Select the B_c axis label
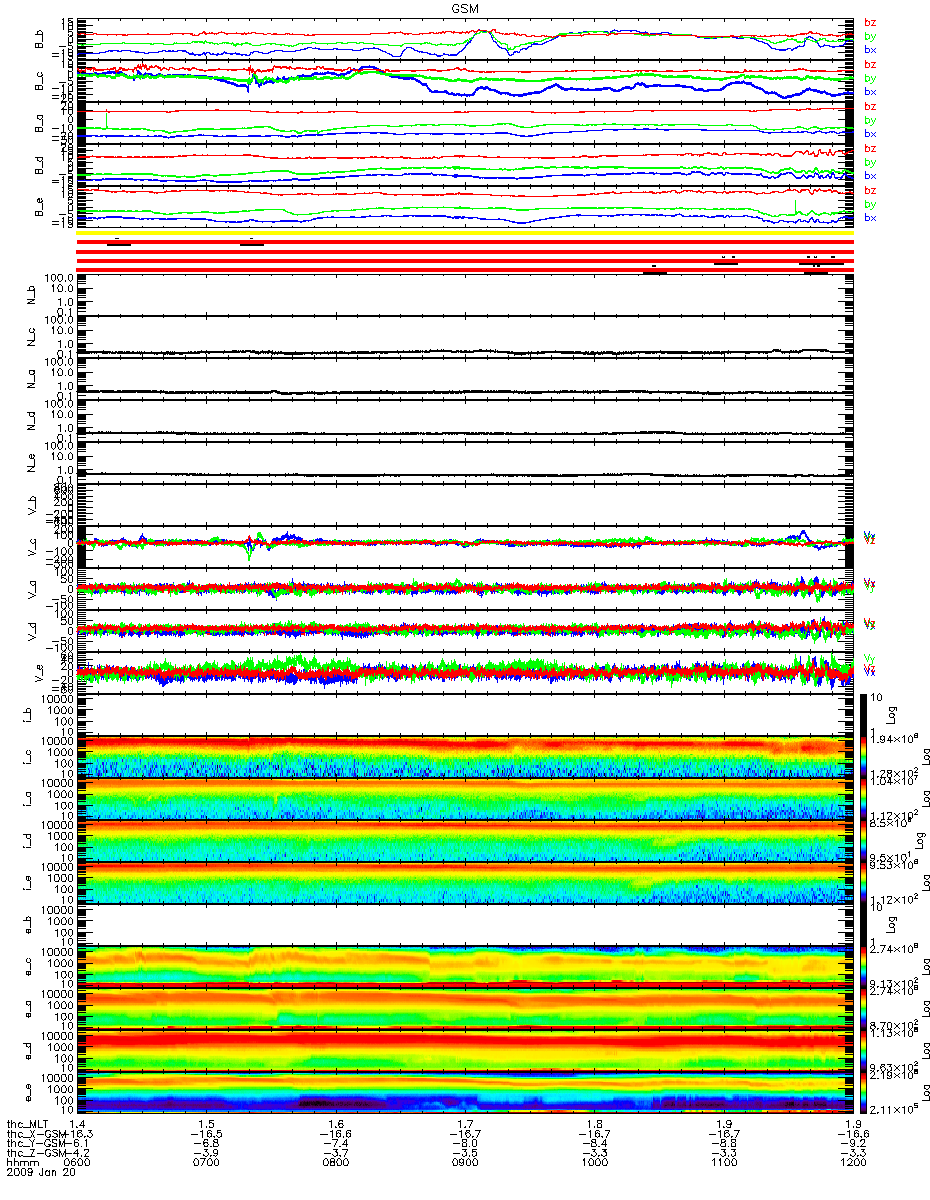 point(38,80)
